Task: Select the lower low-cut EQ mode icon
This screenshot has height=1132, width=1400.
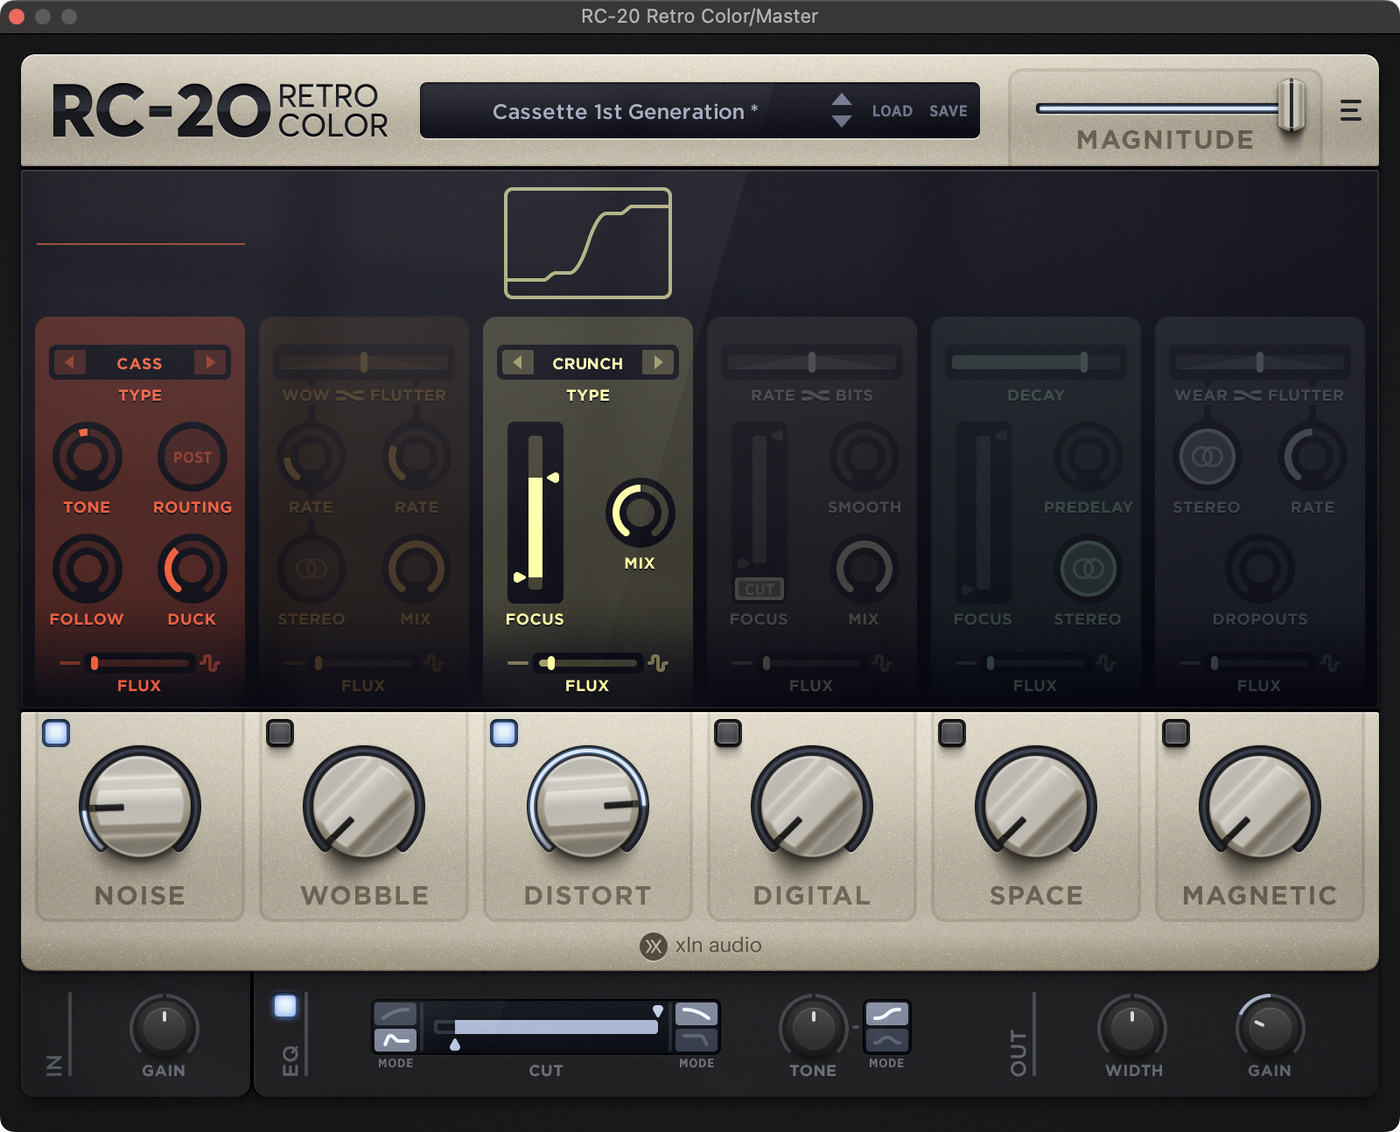Action: point(396,1040)
